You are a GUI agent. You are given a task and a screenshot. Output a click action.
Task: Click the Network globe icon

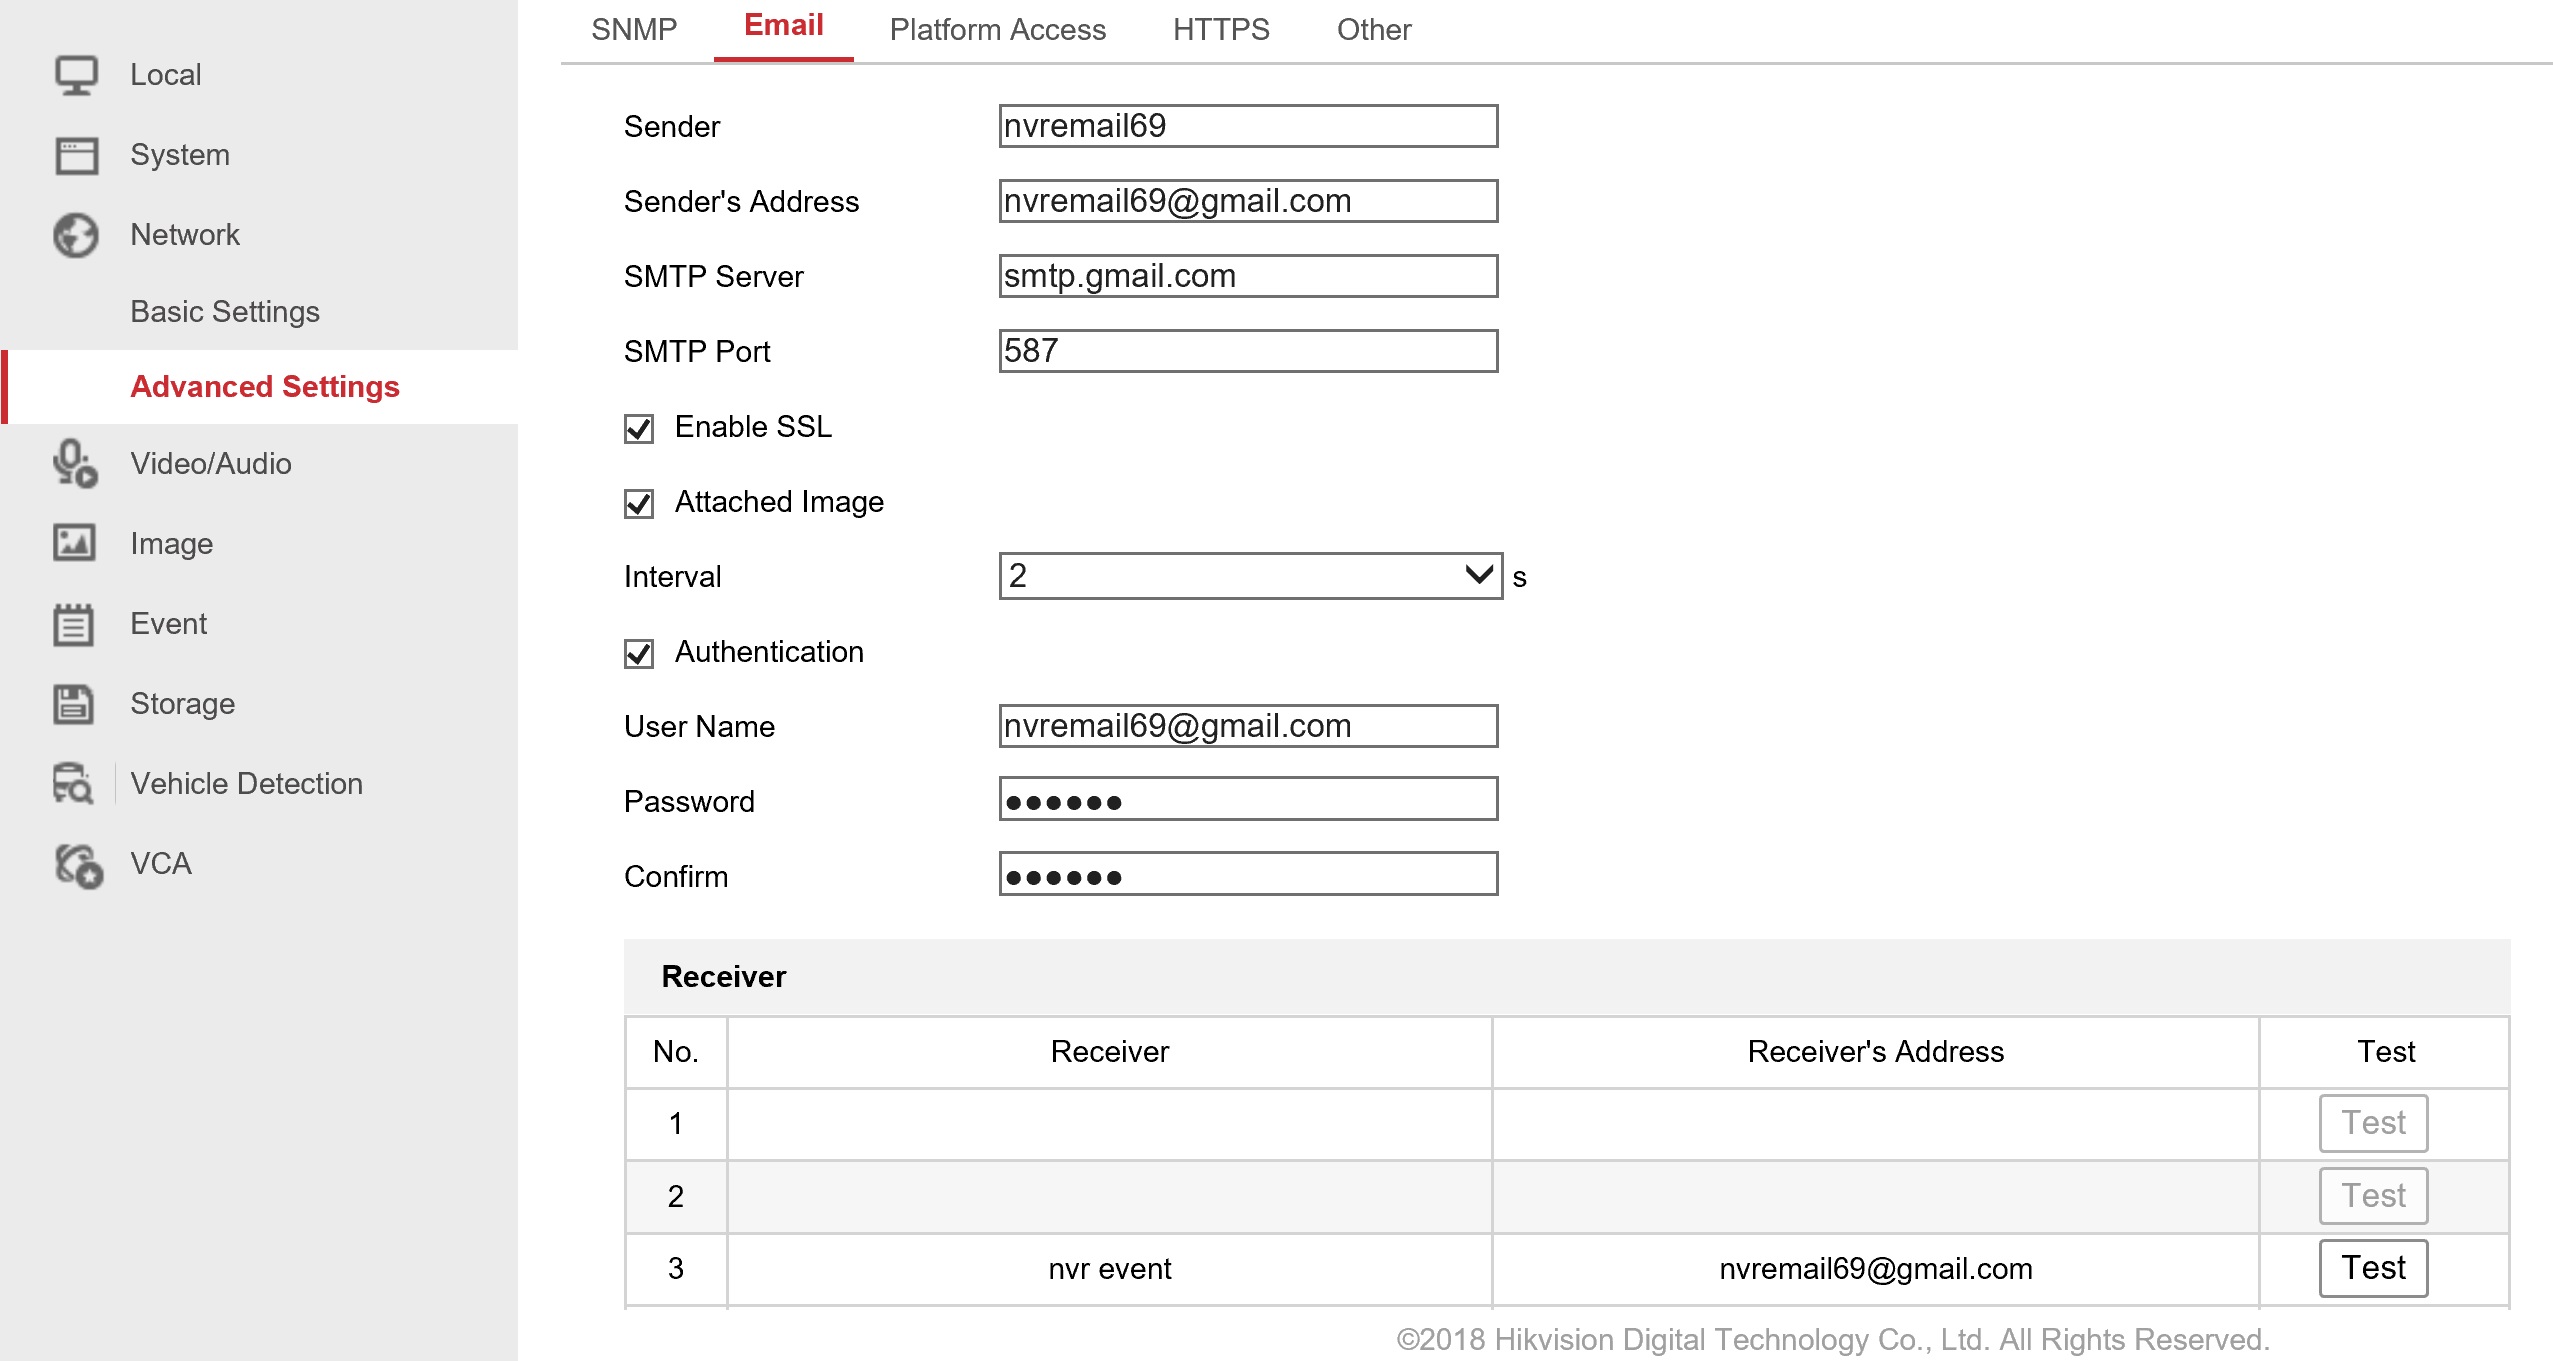(x=76, y=235)
